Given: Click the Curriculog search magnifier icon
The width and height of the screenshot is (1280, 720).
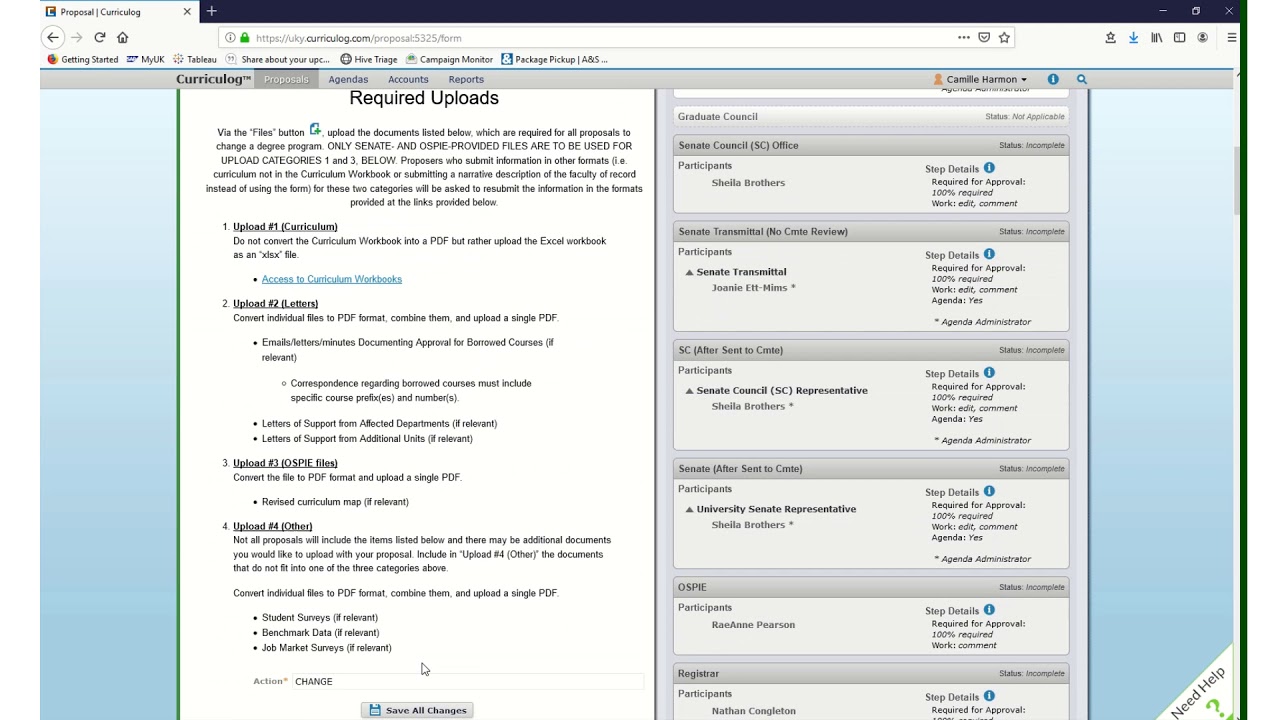Looking at the screenshot, I should [x=1081, y=79].
